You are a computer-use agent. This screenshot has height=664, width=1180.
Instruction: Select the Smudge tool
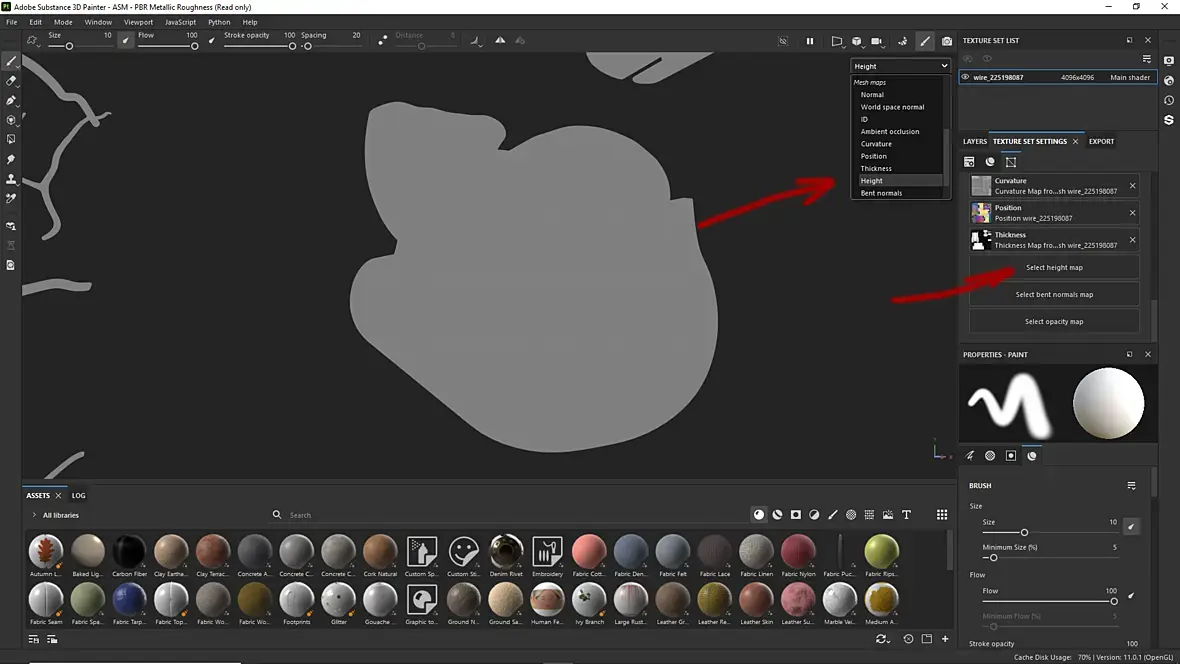tap(11, 159)
